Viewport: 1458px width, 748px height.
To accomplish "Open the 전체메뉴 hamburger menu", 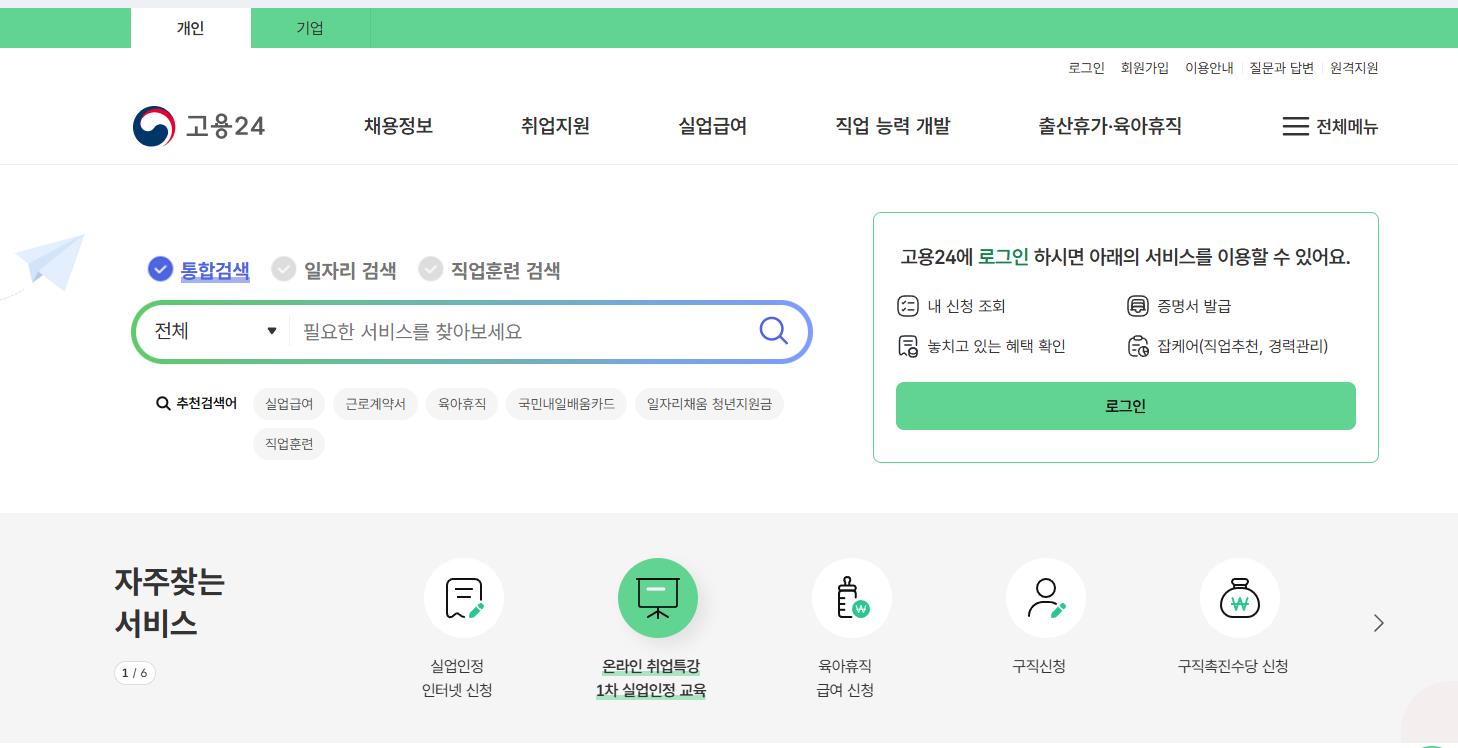I will (1330, 127).
